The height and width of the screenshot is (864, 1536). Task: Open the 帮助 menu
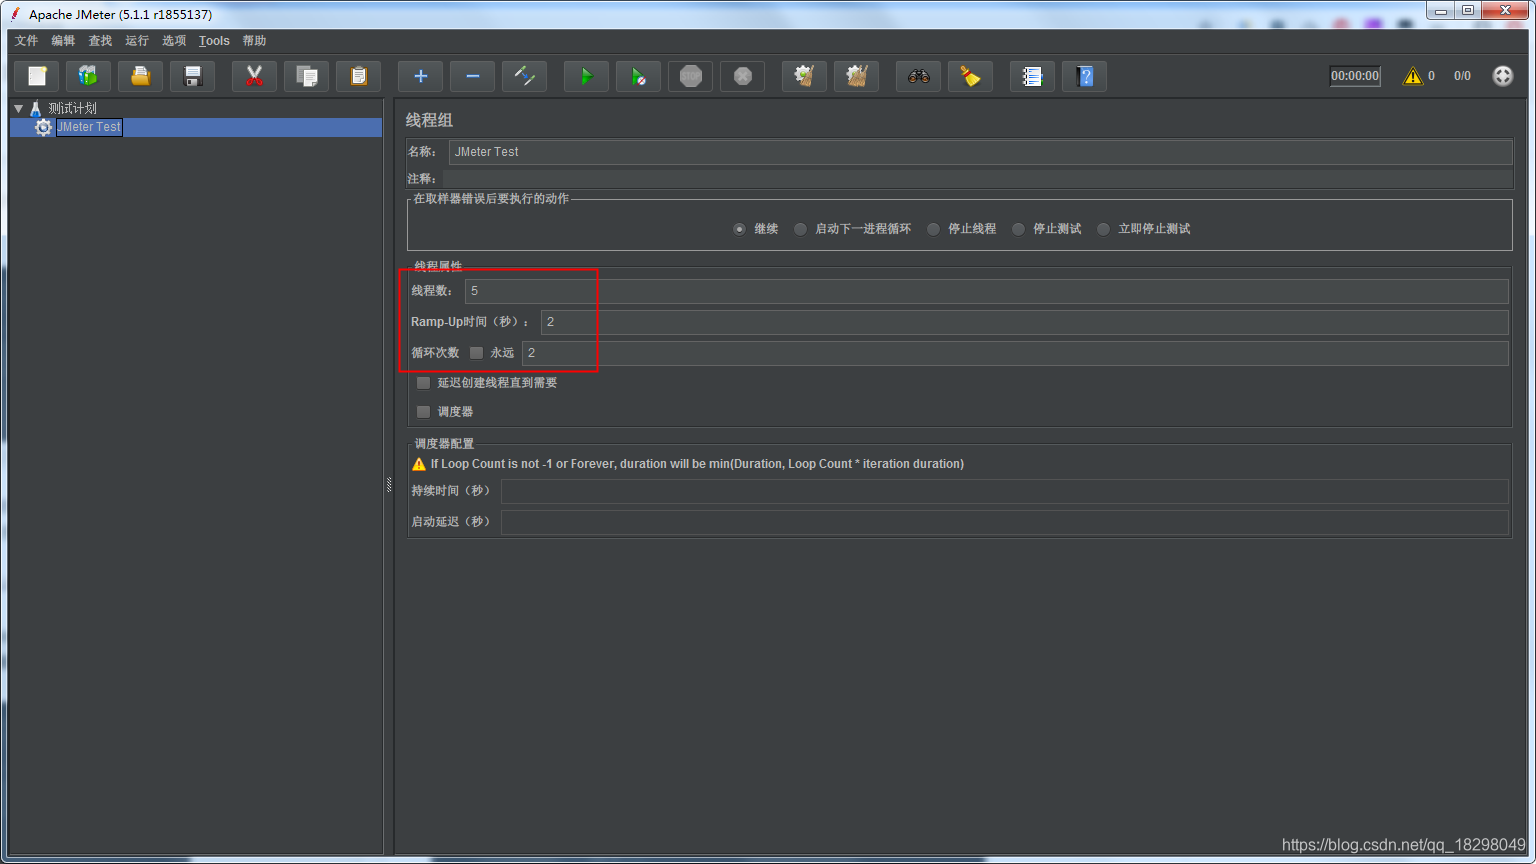click(x=254, y=41)
